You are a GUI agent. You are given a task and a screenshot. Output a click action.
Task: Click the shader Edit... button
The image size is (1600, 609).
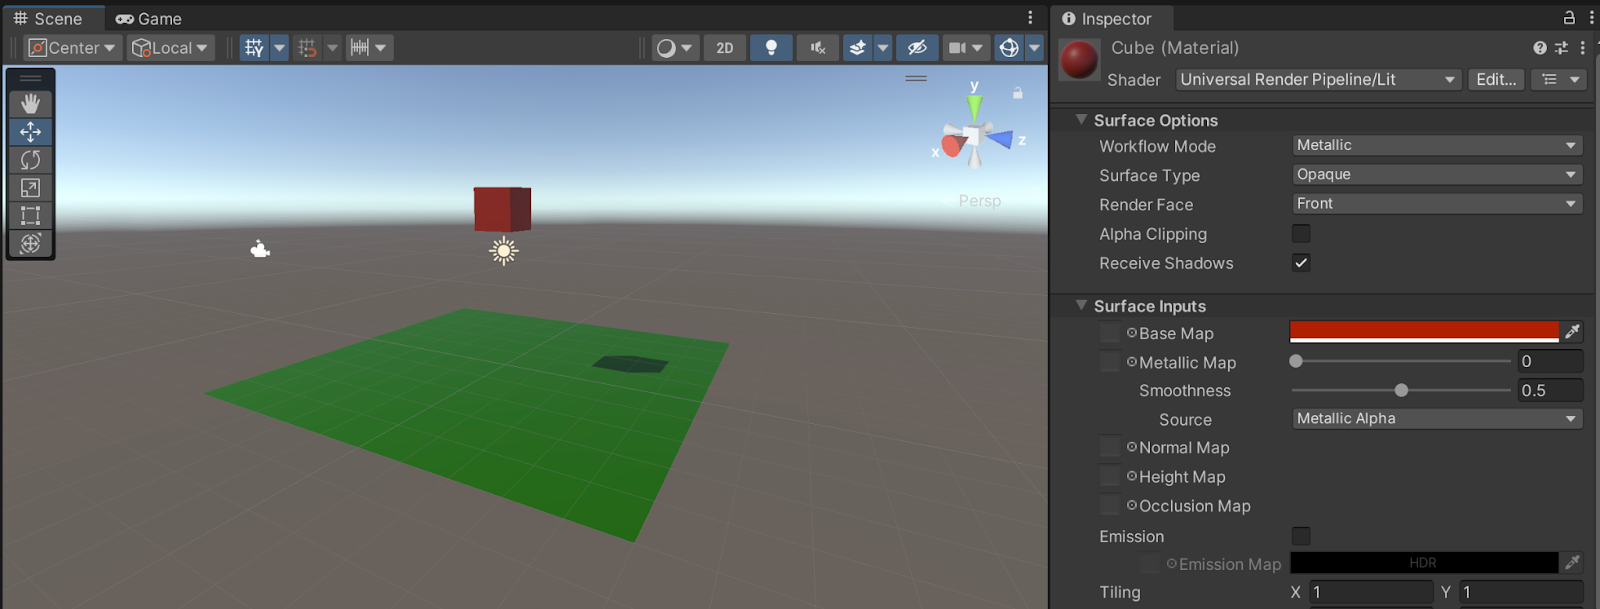click(x=1496, y=80)
